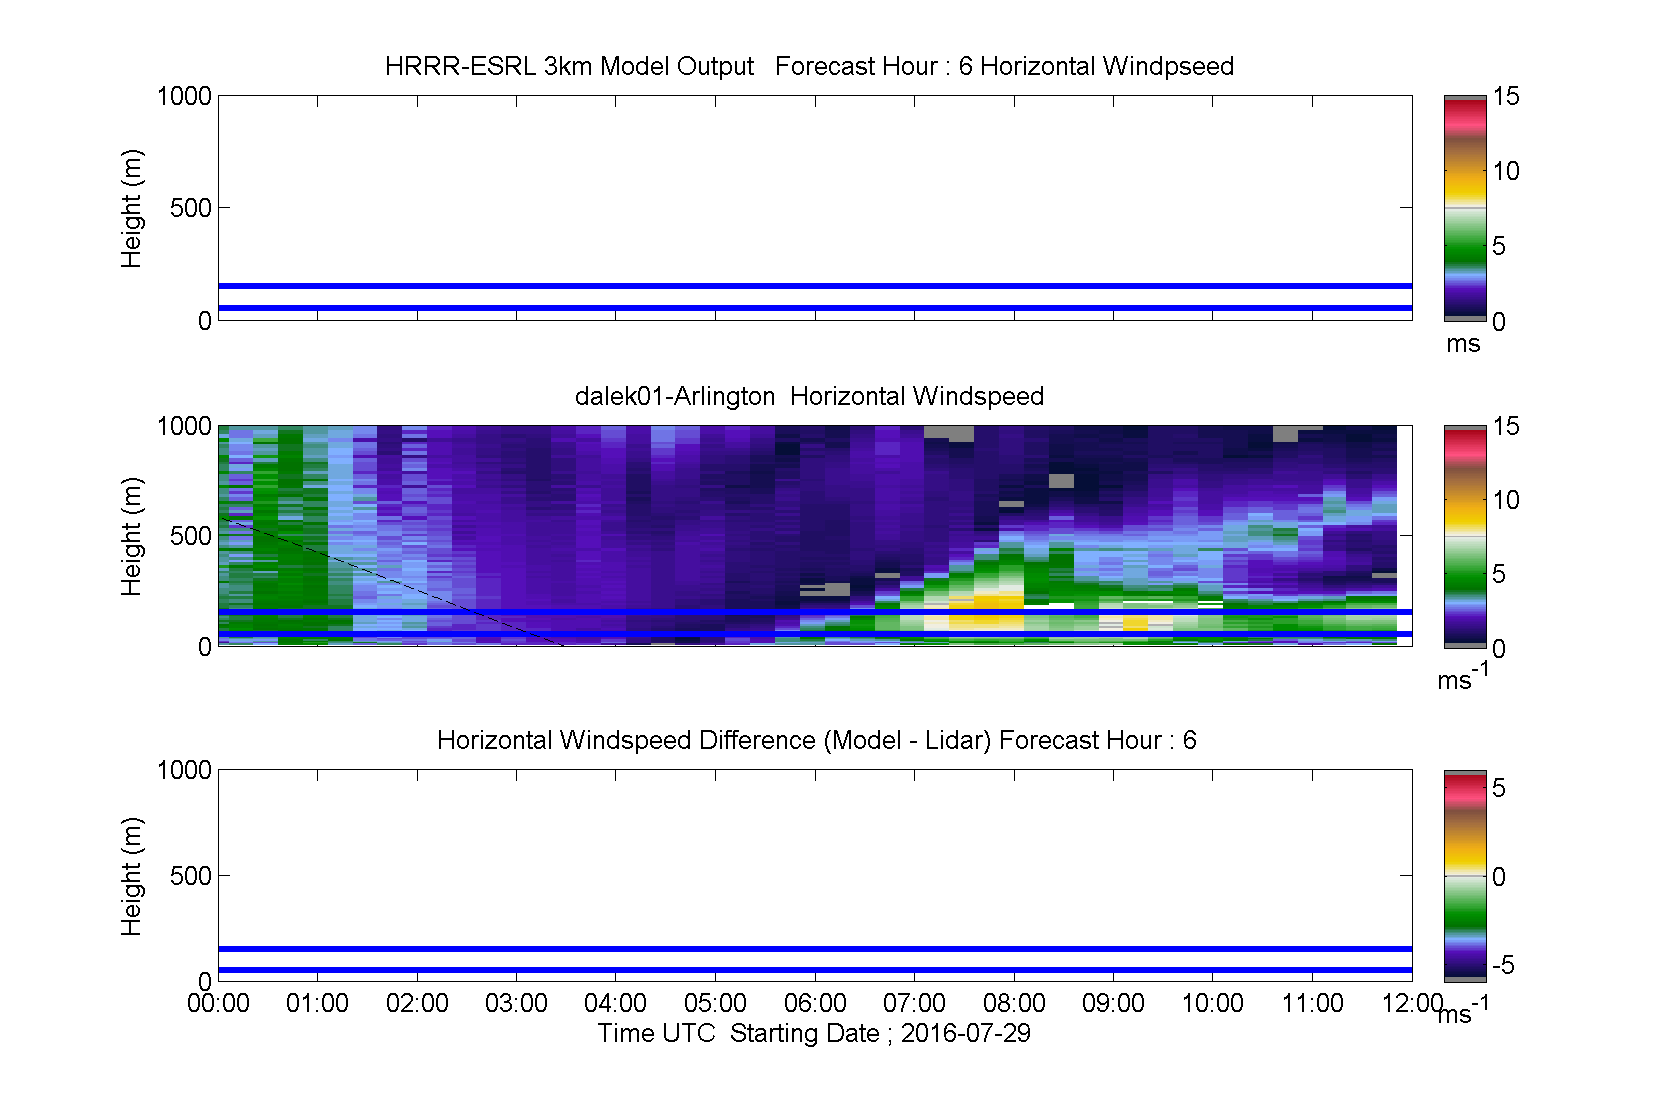Click the 11:00 time tick label
The height and width of the screenshot is (1102, 1680).
tap(1313, 1003)
